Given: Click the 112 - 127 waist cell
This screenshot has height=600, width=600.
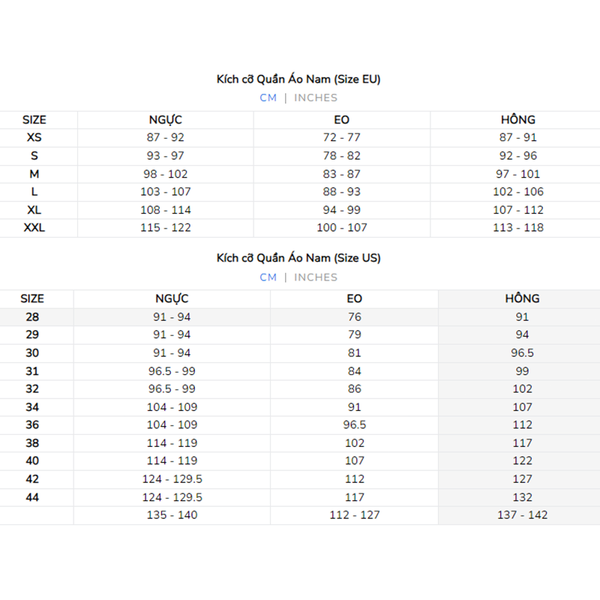Looking at the screenshot, I should tap(355, 515).
